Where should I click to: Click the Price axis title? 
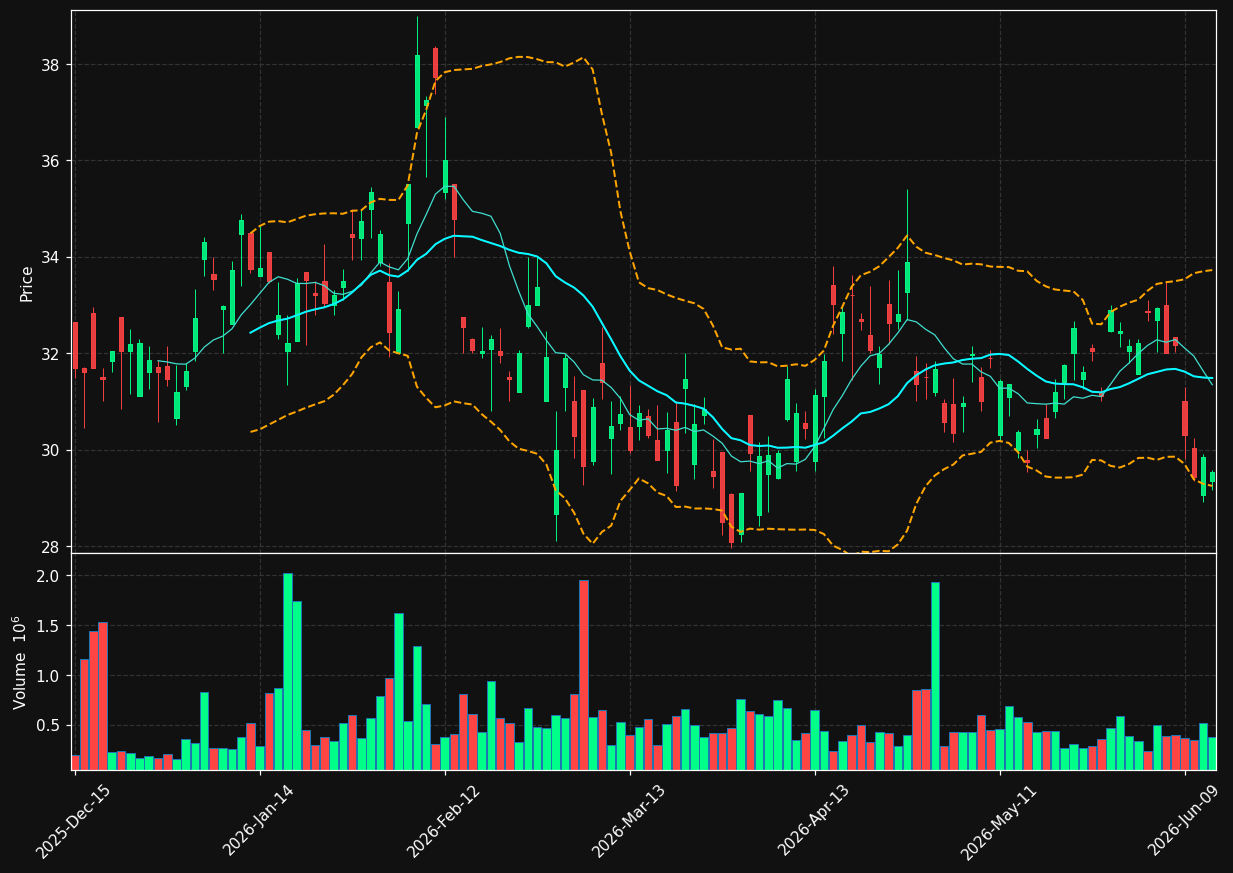tap(27, 283)
